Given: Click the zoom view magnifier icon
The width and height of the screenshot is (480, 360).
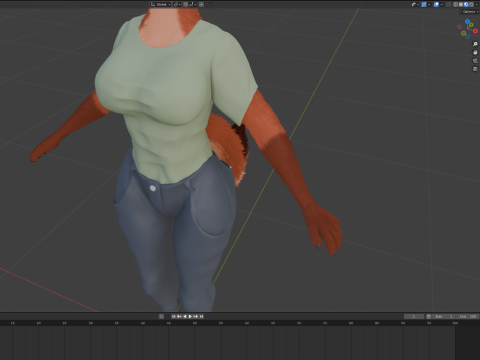Looking at the screenshot, I should [475, 44].
